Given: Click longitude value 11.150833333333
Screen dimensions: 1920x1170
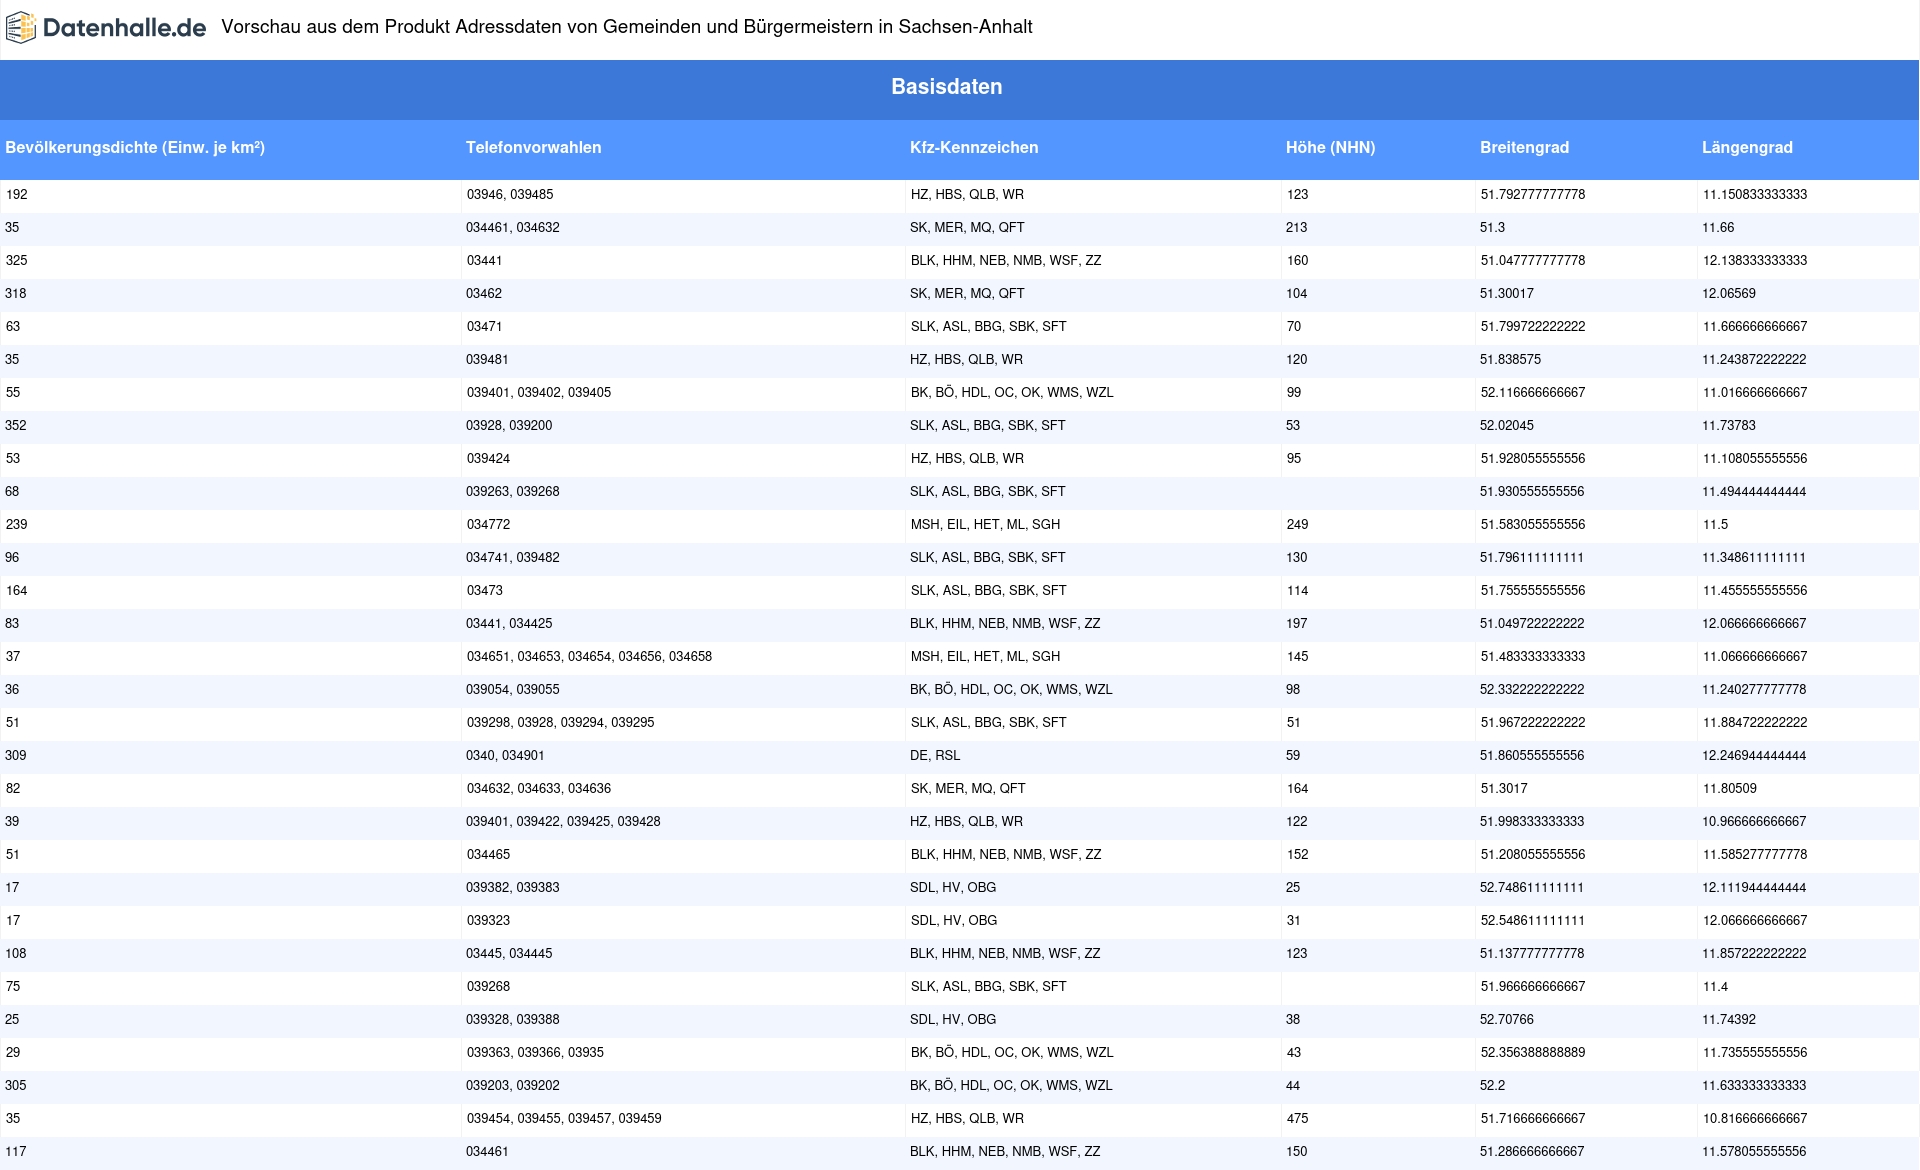Looking at the screenshot, I should [1755, 195].
